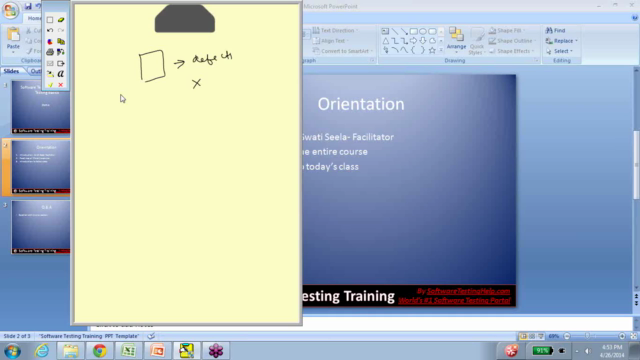The image size is (640, 360).
Task: Open Shape Effects dropdown
Action: [512, 51]
